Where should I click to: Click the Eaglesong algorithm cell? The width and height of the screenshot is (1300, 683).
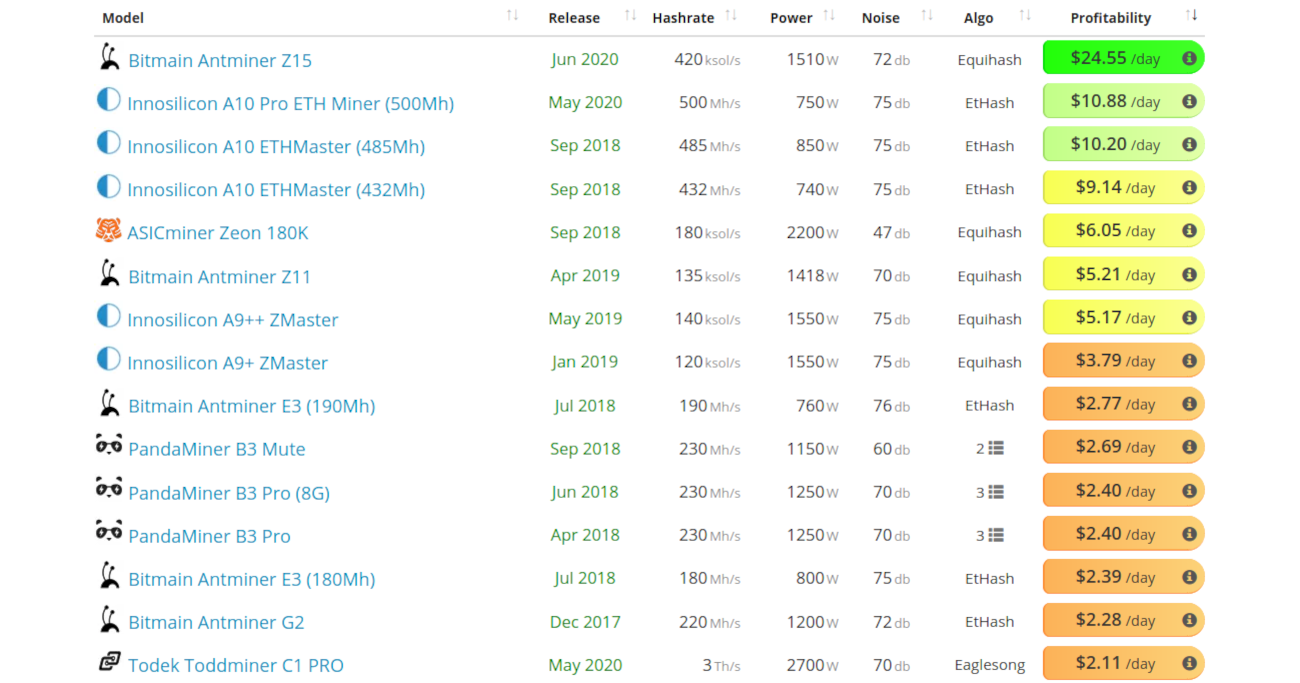tap(989, 665)
